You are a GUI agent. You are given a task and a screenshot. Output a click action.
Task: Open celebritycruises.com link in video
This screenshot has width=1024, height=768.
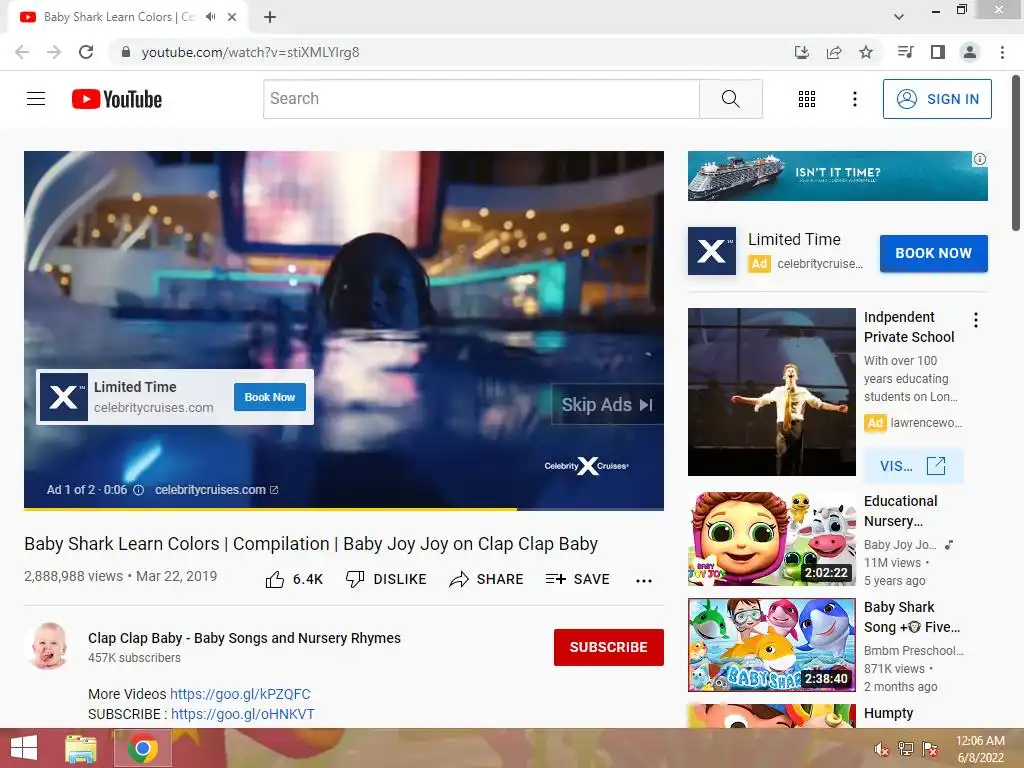[216, 490]
